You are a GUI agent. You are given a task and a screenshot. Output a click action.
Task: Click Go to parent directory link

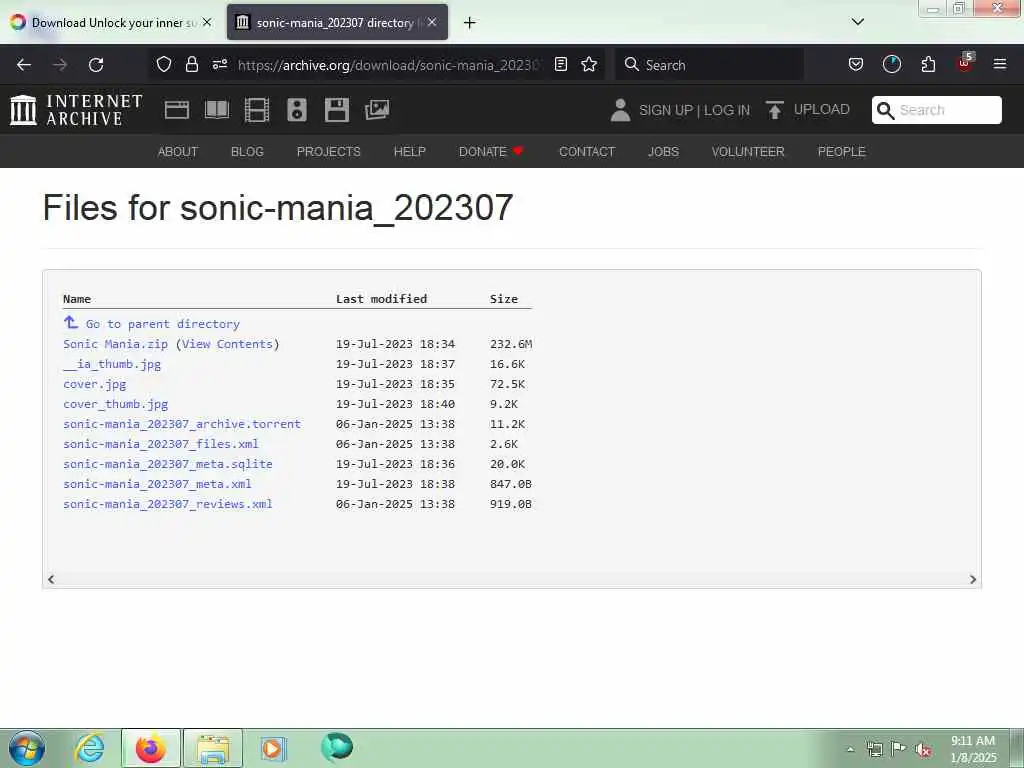pyautogui.click(x=163, y=324)
